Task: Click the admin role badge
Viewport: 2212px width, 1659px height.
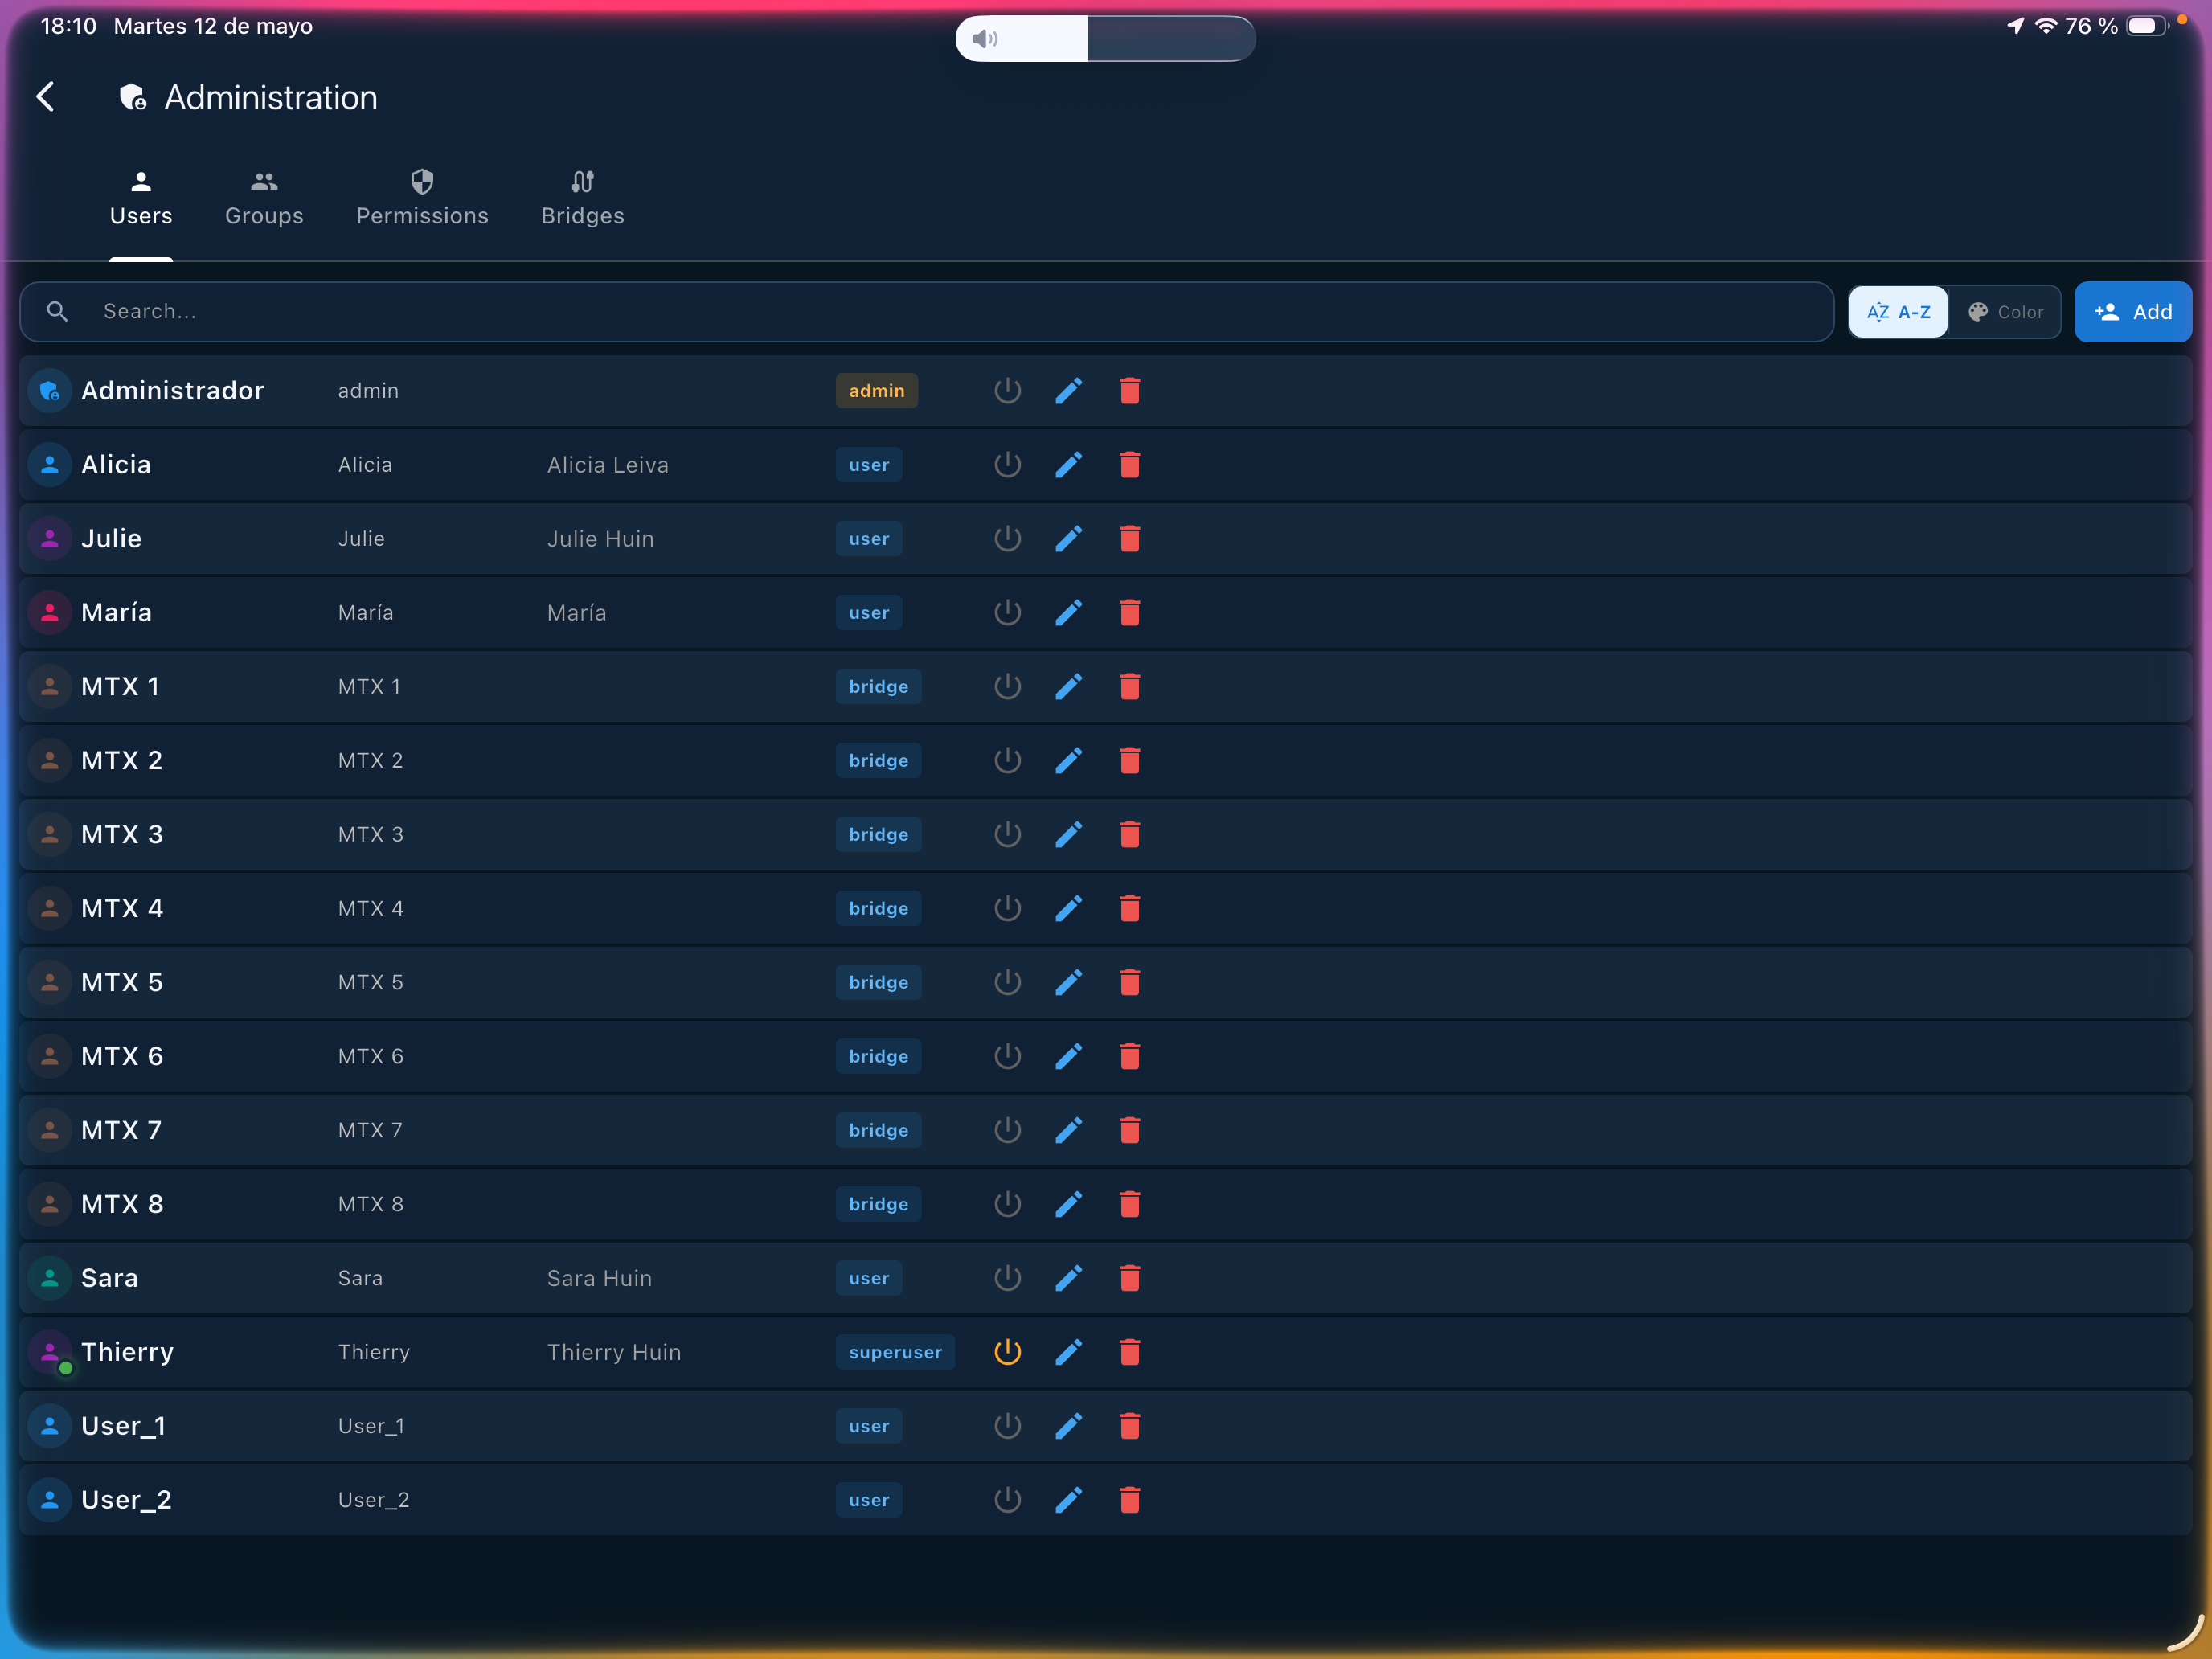Action: (876, 391)
